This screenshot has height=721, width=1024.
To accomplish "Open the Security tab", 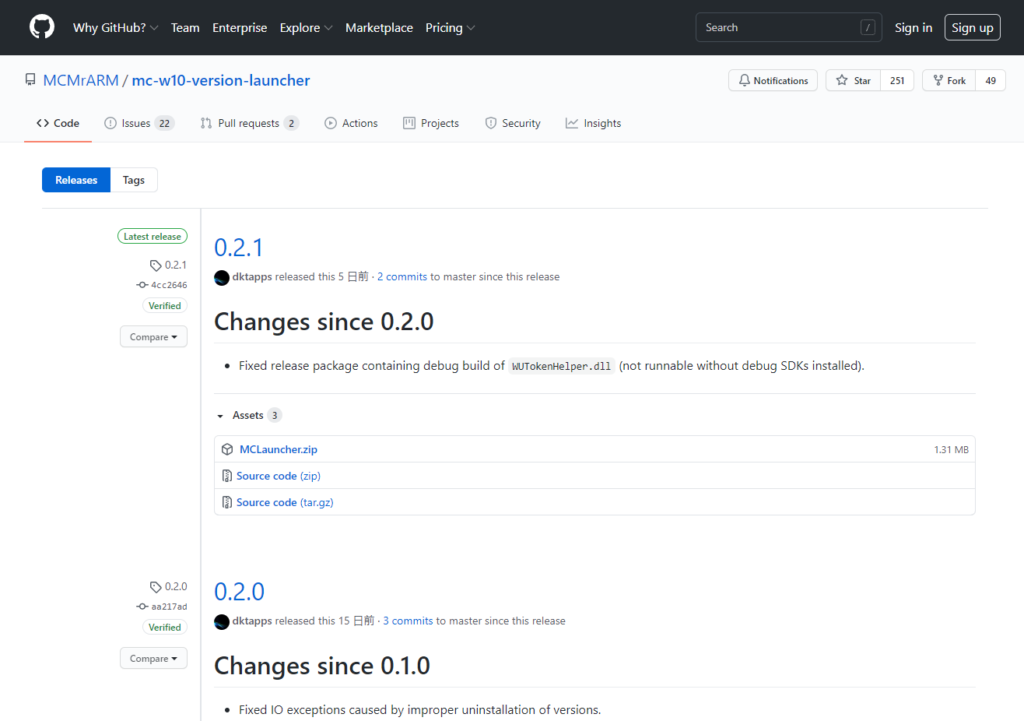I will click(513, 123).
